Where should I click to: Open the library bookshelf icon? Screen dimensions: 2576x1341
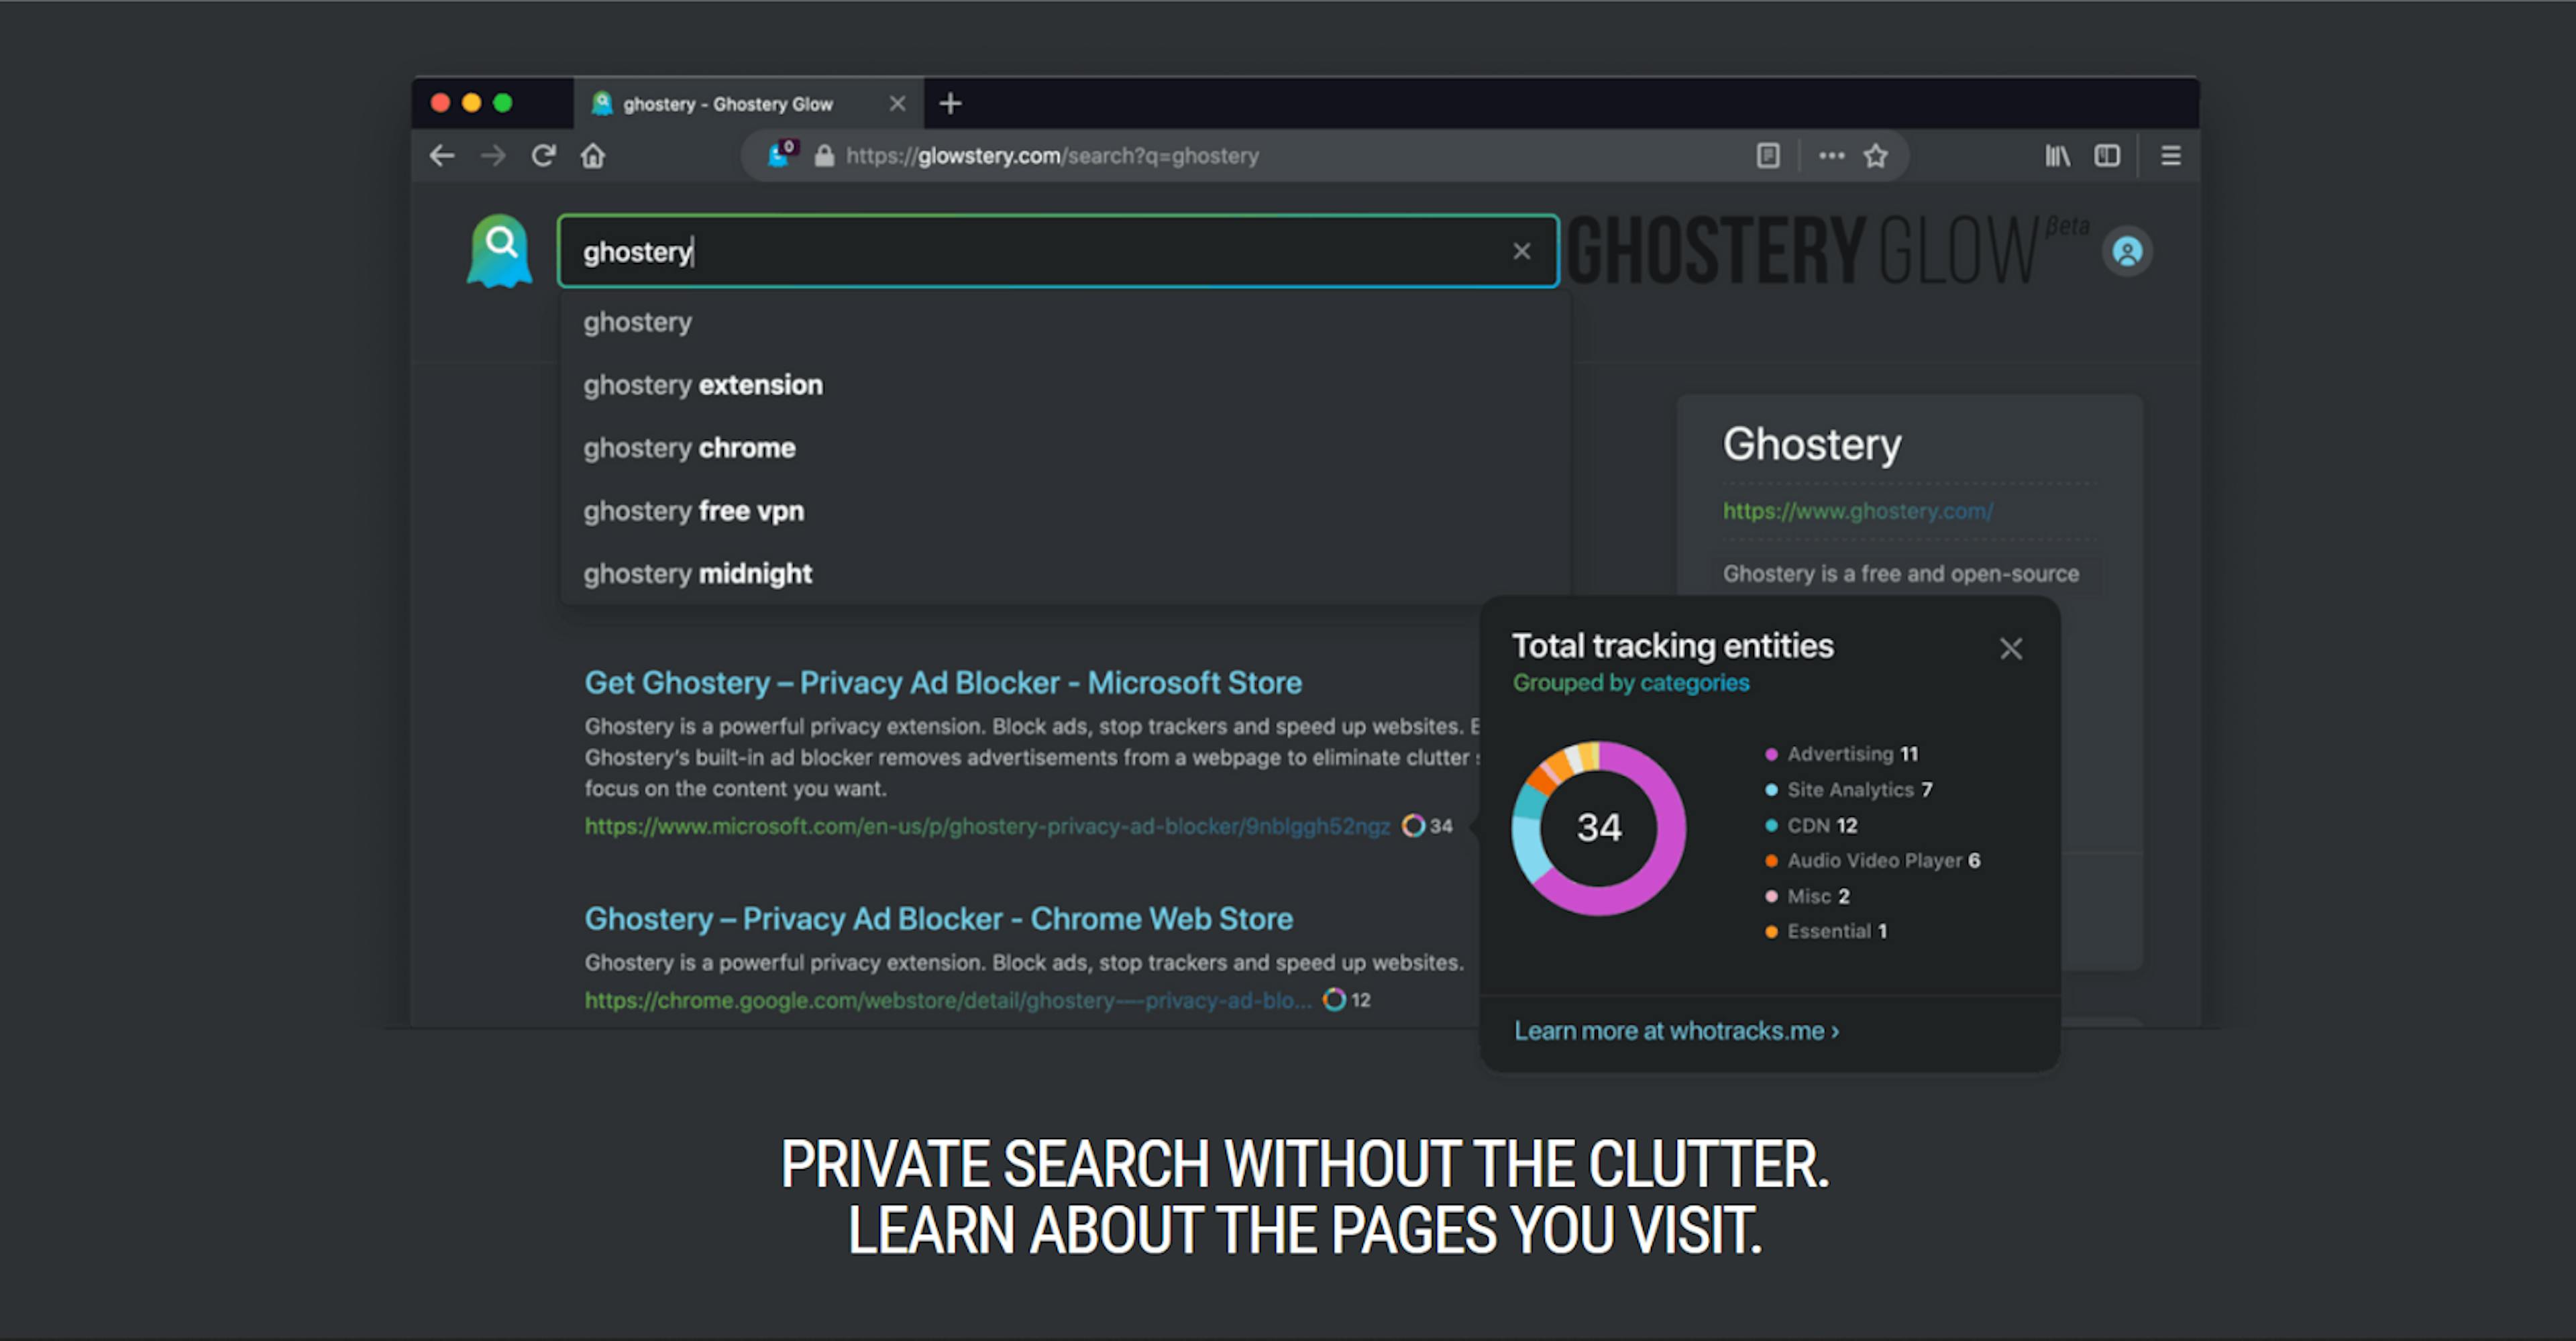coord(2057,156)
